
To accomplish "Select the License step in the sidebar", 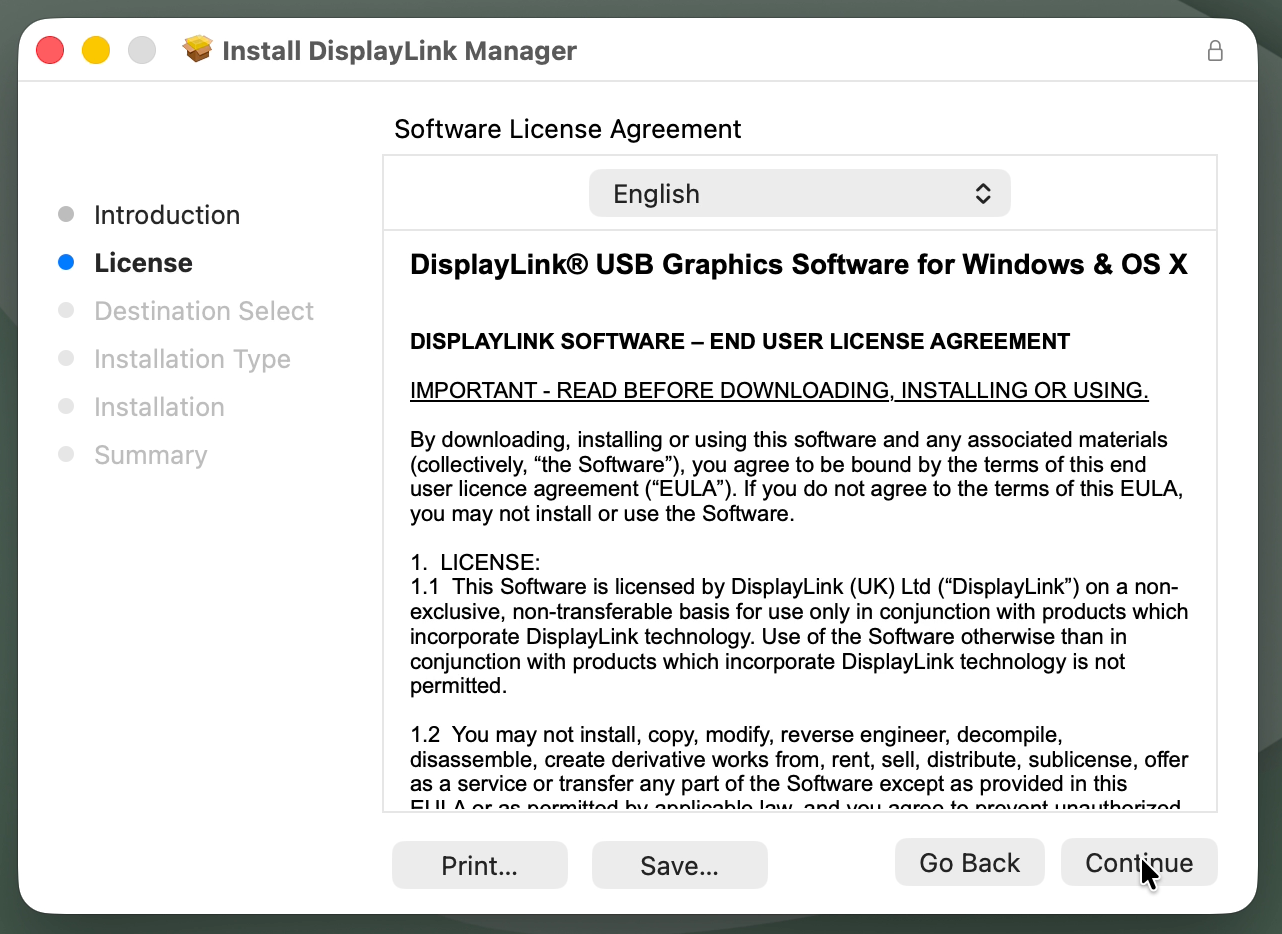I will (x=143, y=262).
